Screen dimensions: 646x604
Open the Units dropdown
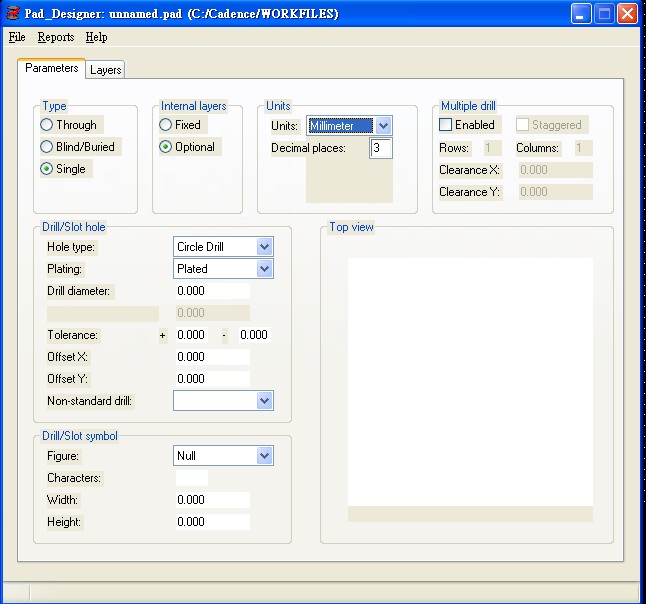pyautogui.click(x=383, y=126)
